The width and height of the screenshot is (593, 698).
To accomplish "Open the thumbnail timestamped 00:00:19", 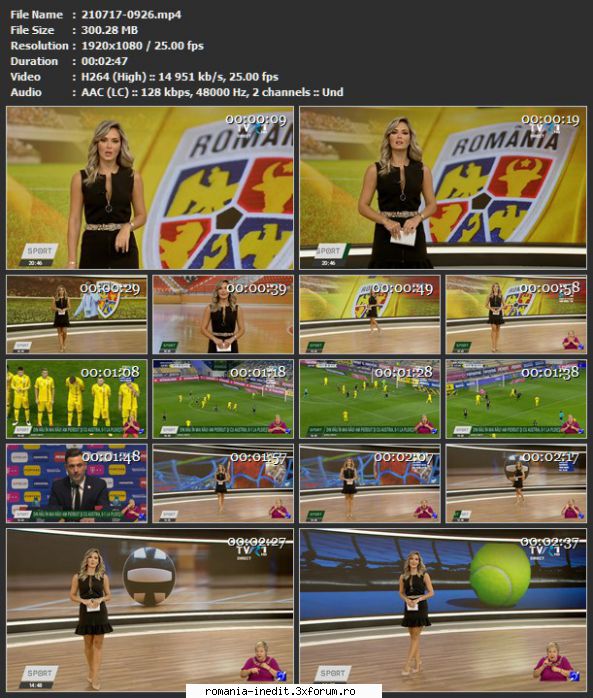I will 443,188.
